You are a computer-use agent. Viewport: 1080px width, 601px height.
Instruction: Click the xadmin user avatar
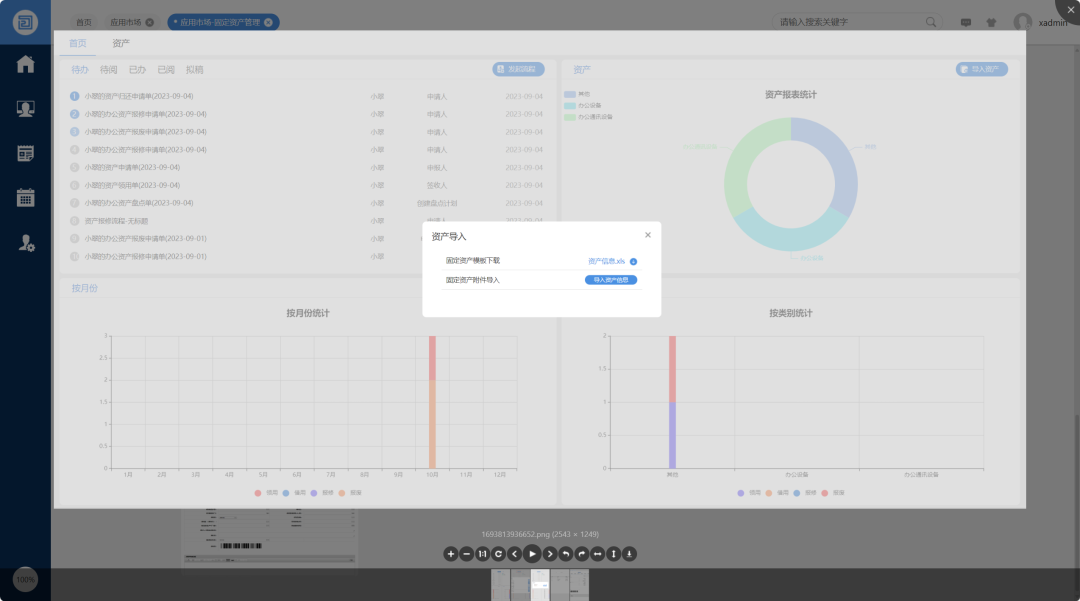click(1023, 22)
